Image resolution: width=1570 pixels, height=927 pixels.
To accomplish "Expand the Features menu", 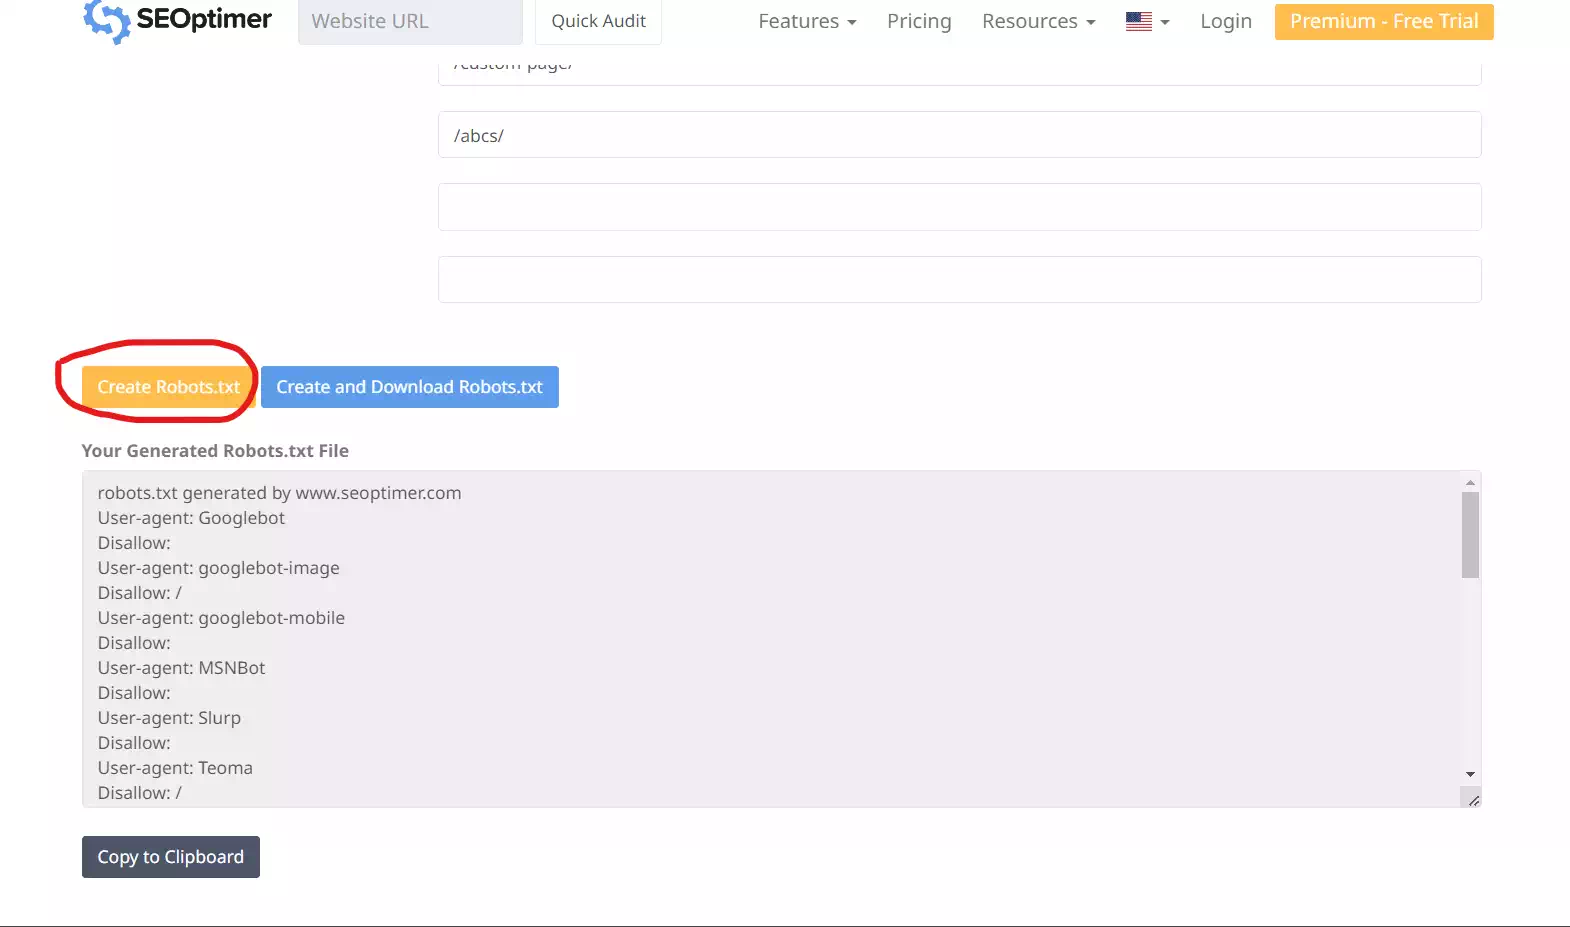I will [x=807, y=21].
